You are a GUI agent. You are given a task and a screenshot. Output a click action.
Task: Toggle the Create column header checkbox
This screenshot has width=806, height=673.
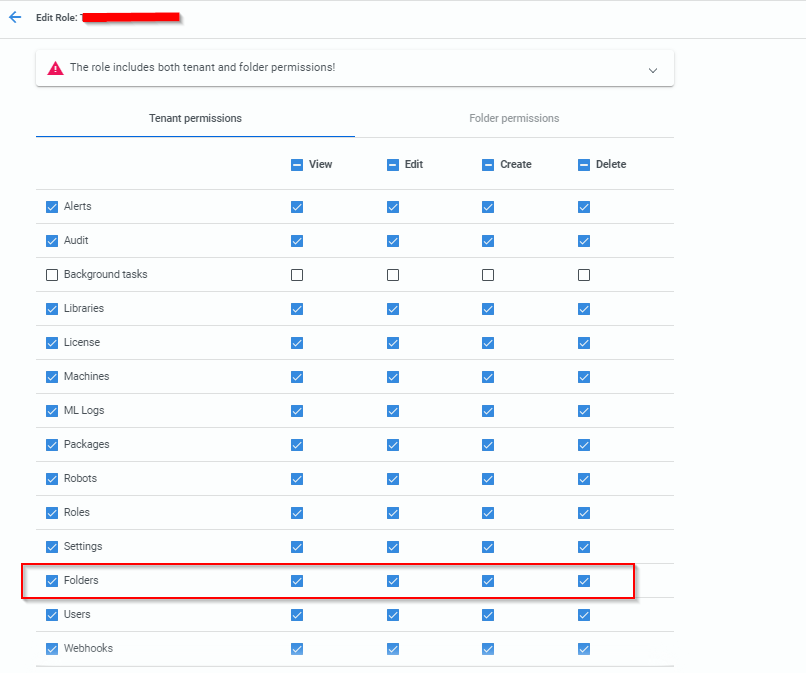click(x=488, y=164)
